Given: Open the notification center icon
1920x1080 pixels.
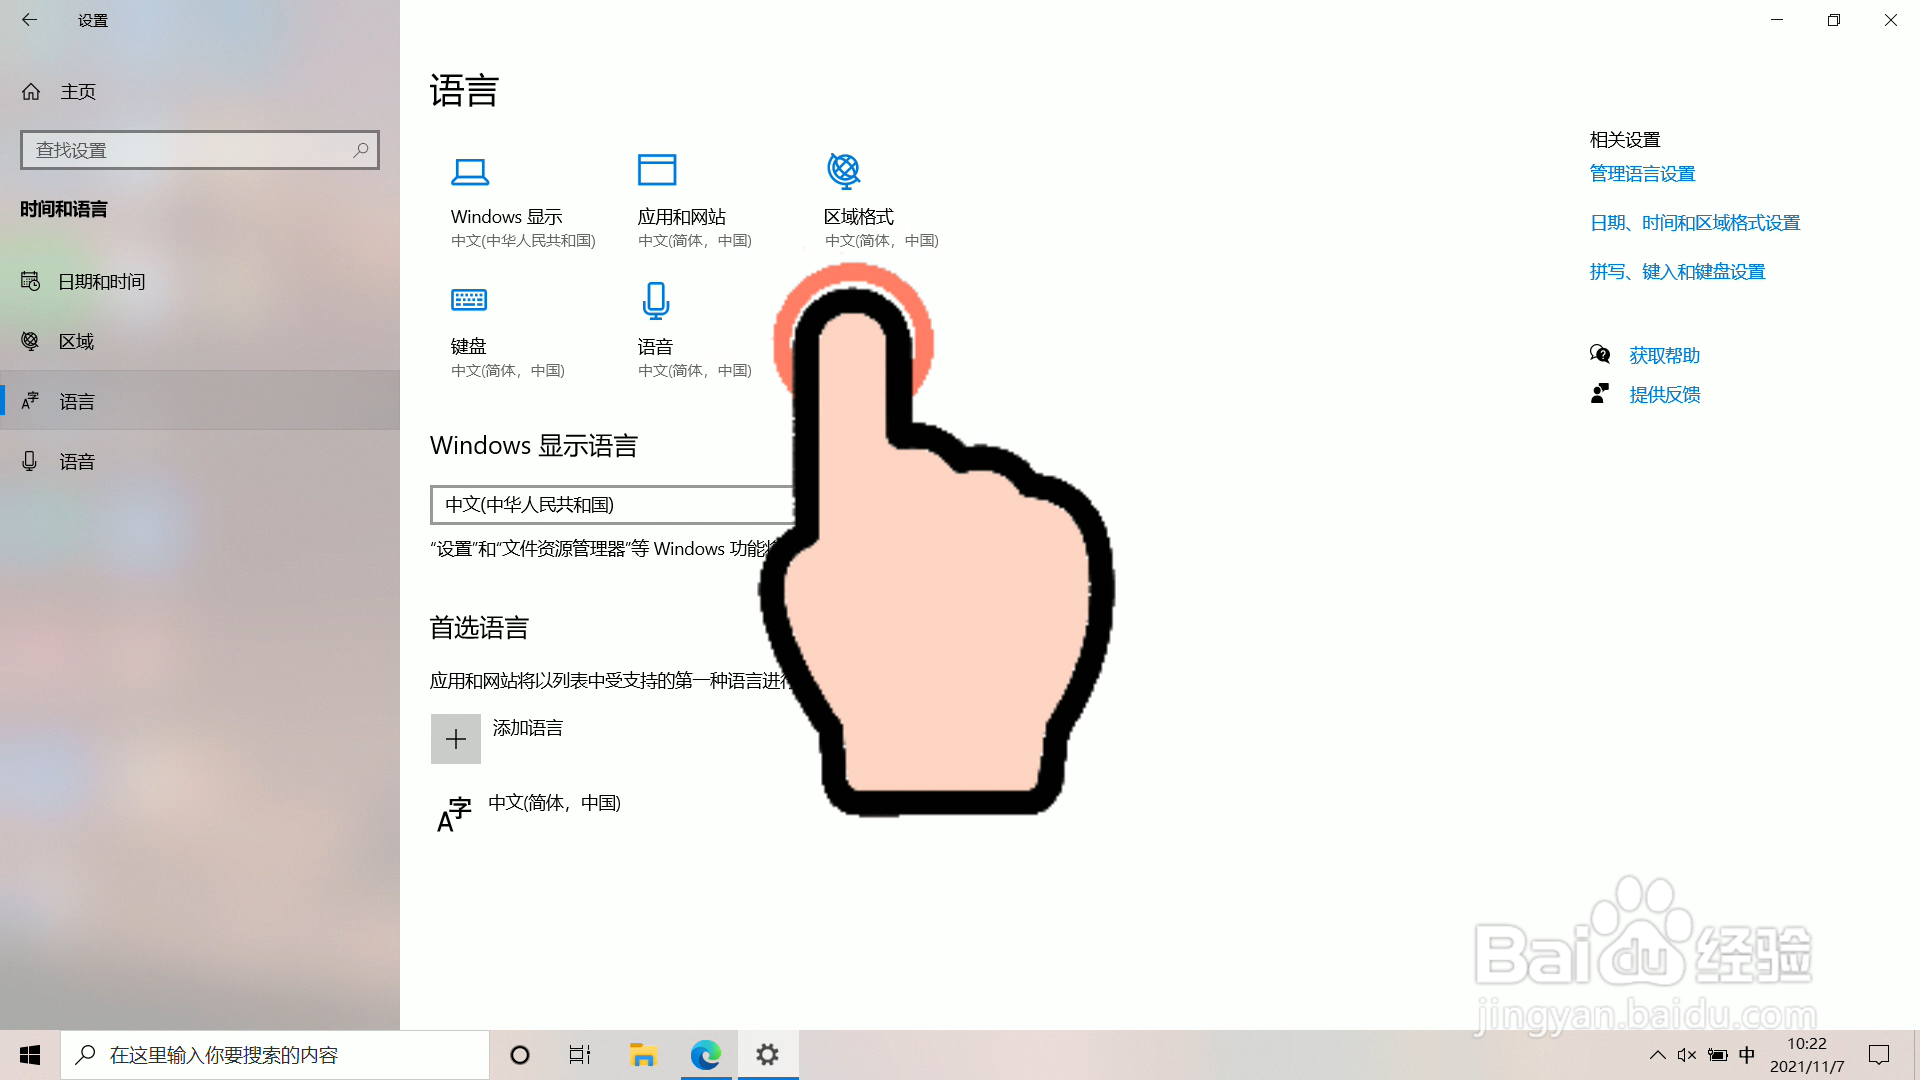Looking at the screenshot, I should [1879, 1055].
